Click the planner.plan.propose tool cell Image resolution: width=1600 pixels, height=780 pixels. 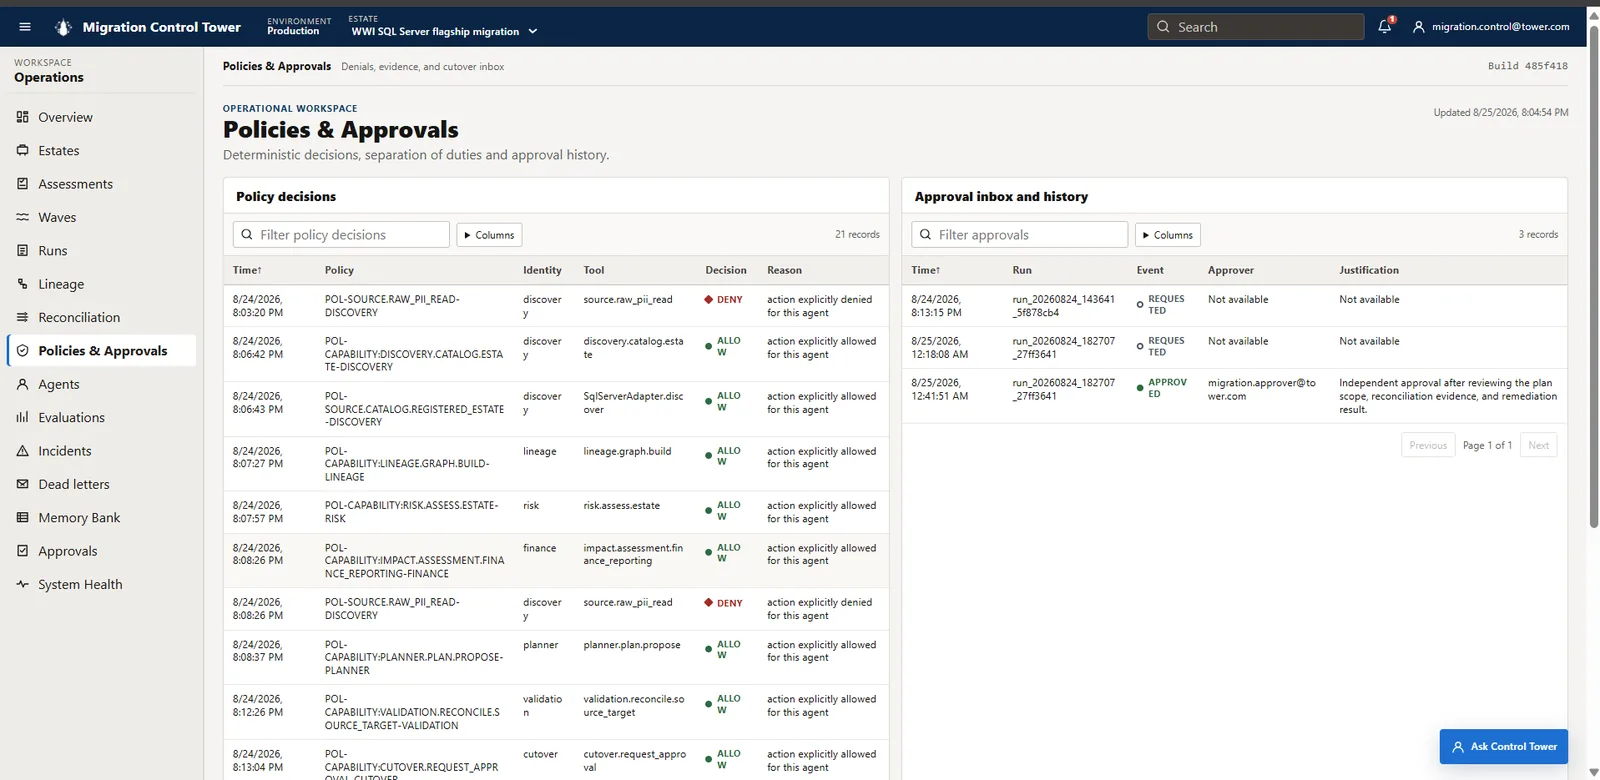click(632, 645)
